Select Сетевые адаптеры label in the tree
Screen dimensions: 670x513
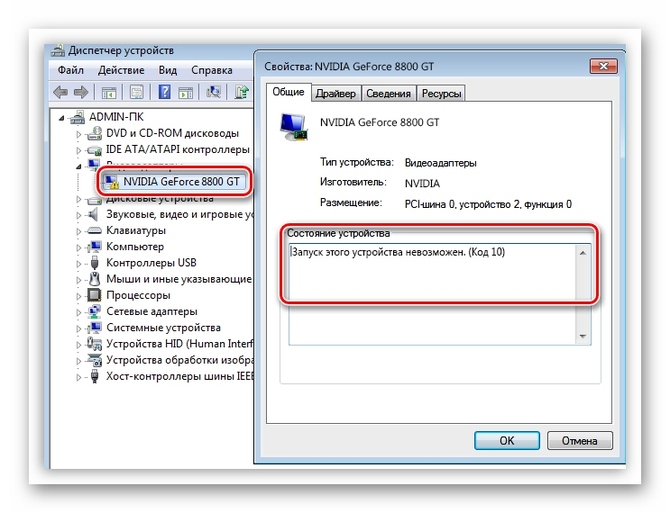152,311
